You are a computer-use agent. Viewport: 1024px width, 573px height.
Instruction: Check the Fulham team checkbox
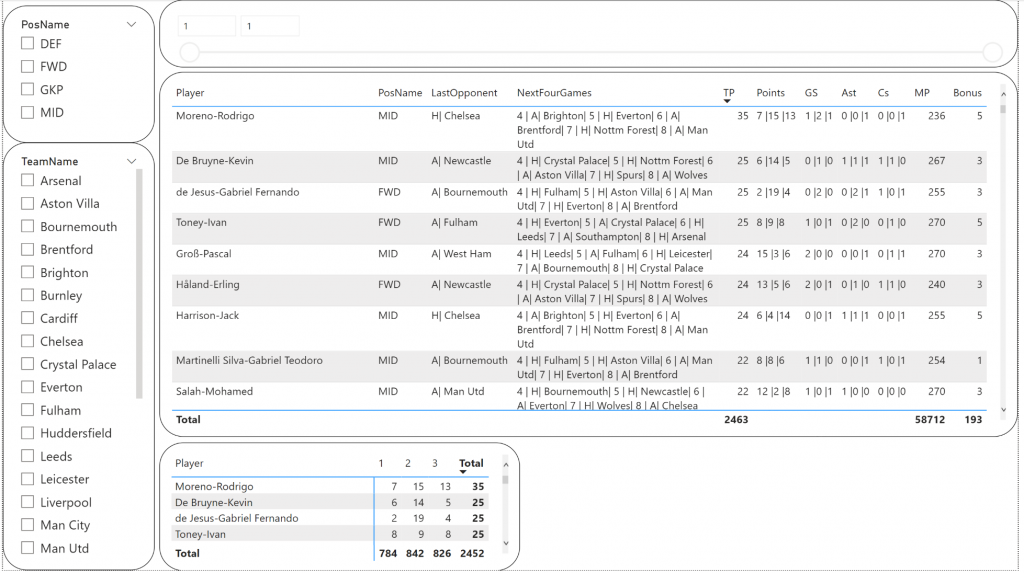tap(27, 410)
